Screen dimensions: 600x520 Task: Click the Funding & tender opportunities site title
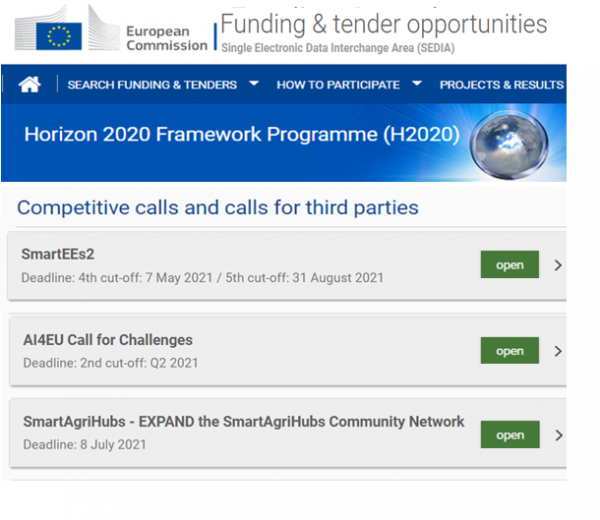pyautogui.click(x=383, y=24)
